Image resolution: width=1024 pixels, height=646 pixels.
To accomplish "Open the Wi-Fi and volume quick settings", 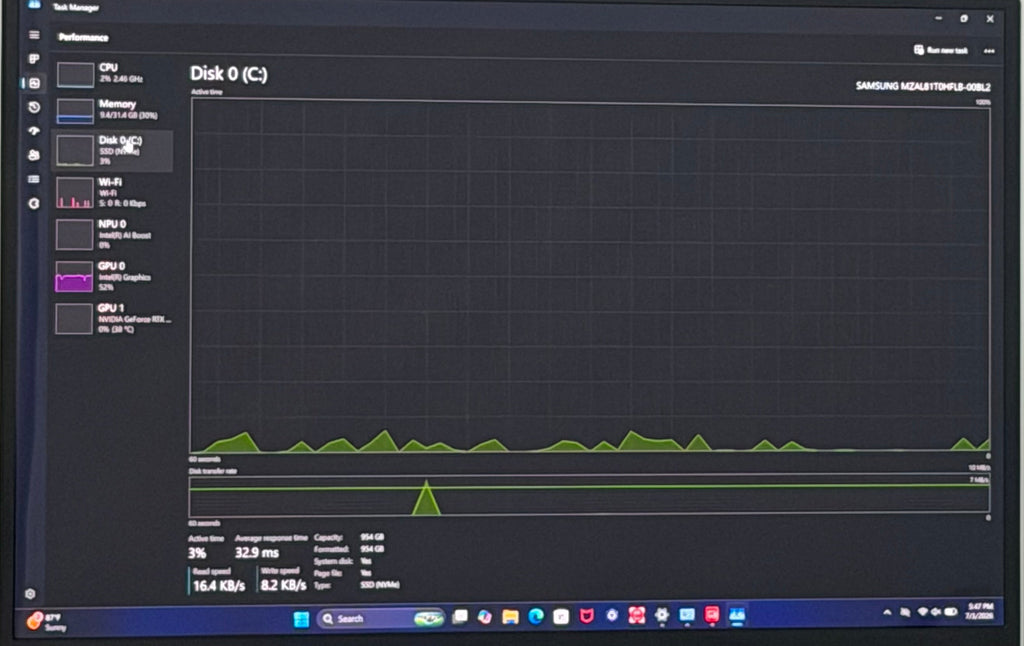I will pyautogui.click(x=937, y=612).
